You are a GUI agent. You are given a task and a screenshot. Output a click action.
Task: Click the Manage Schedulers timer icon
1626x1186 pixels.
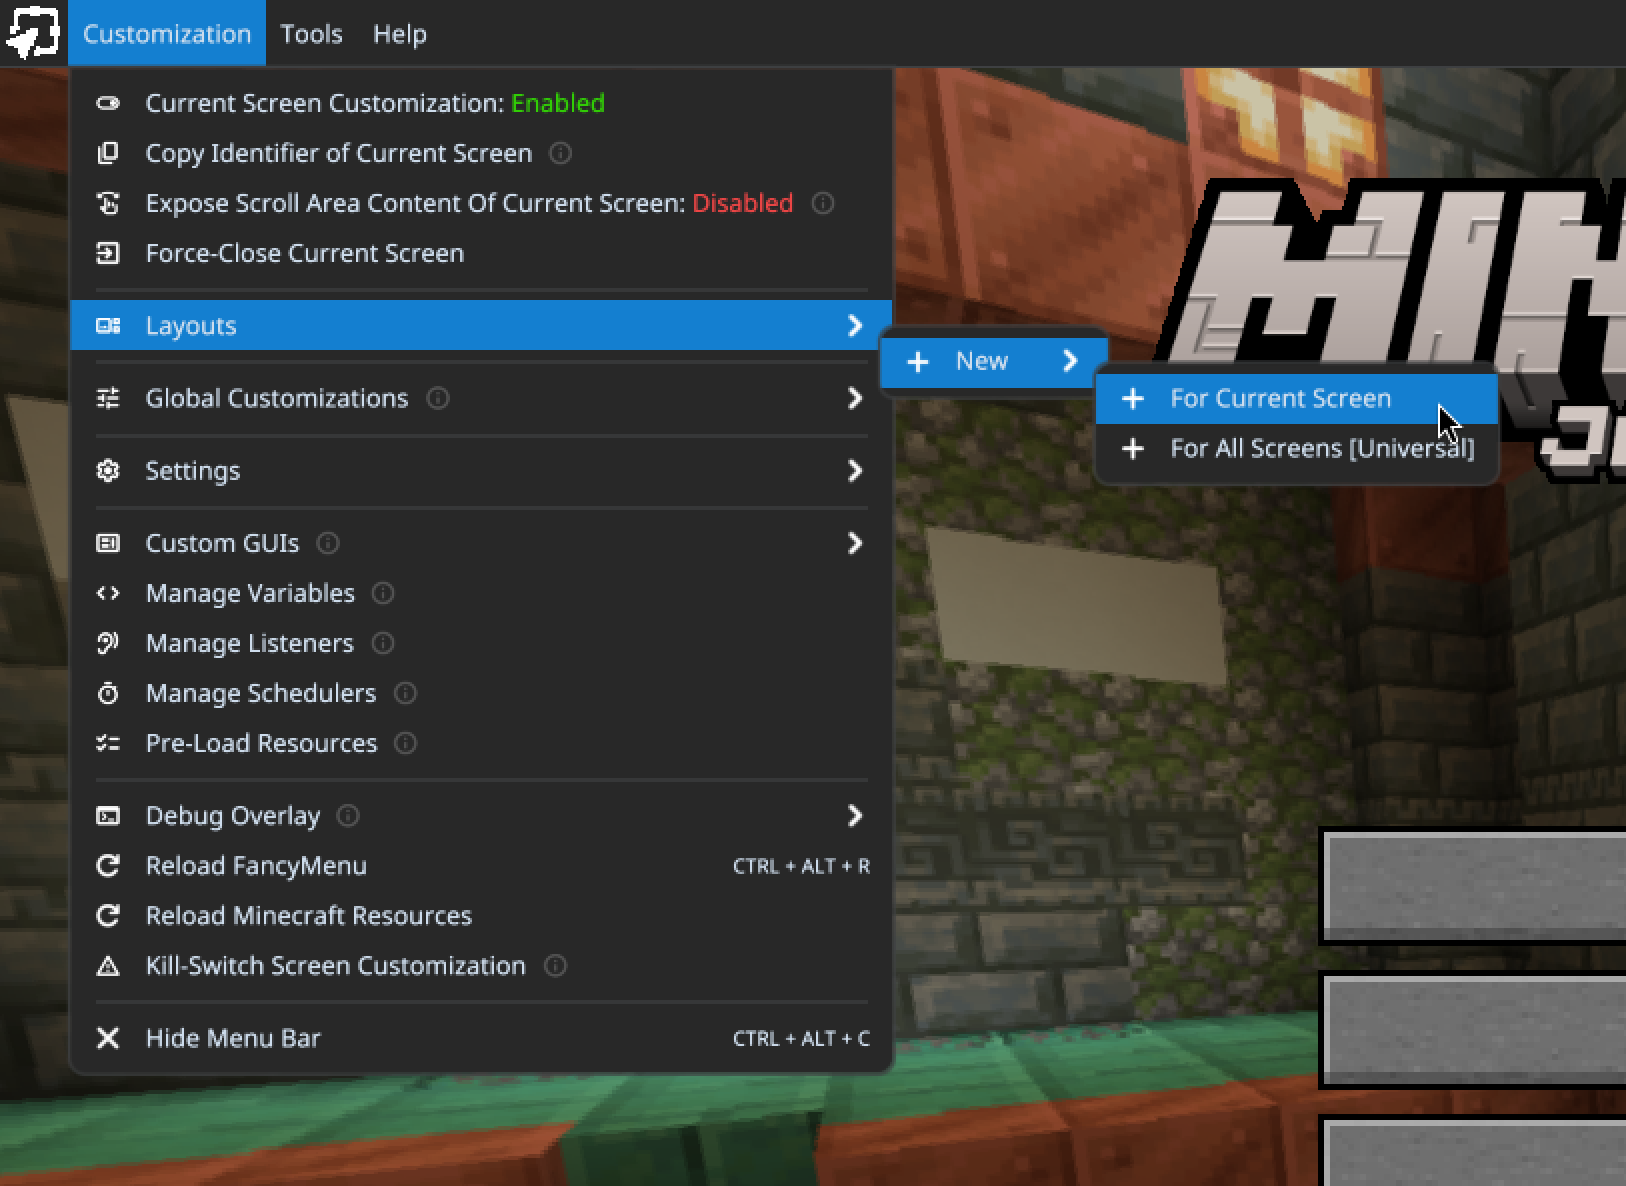(x=108, y=693)
